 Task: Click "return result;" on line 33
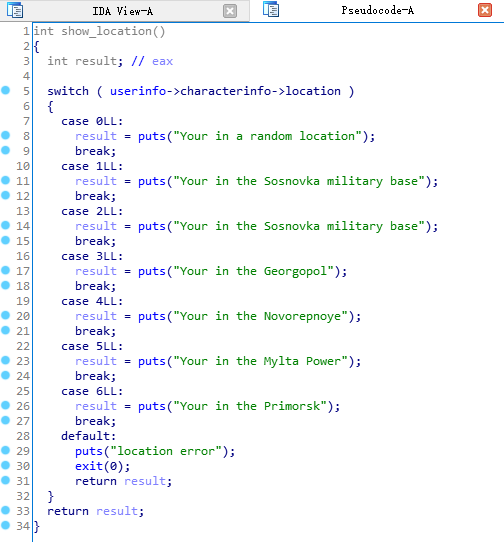coord(95,511)
